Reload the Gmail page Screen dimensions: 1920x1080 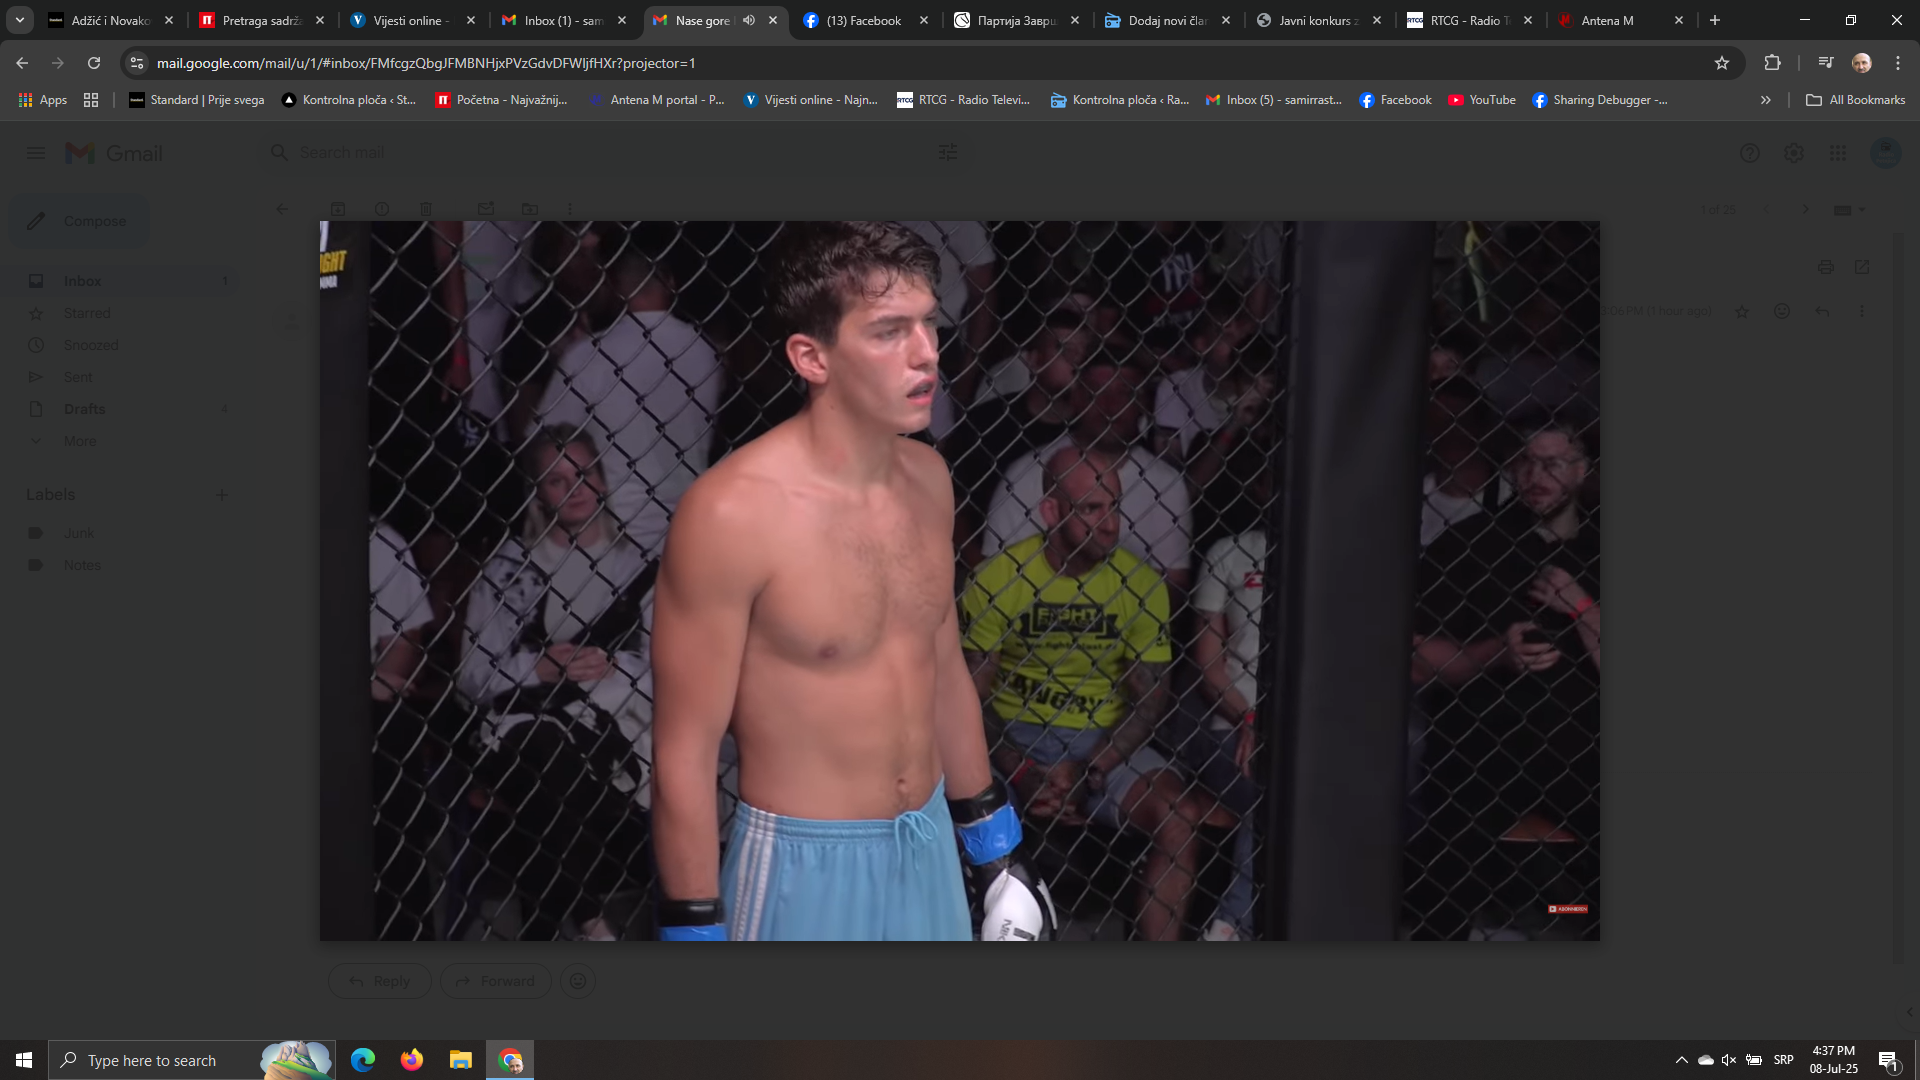[94, 63]
